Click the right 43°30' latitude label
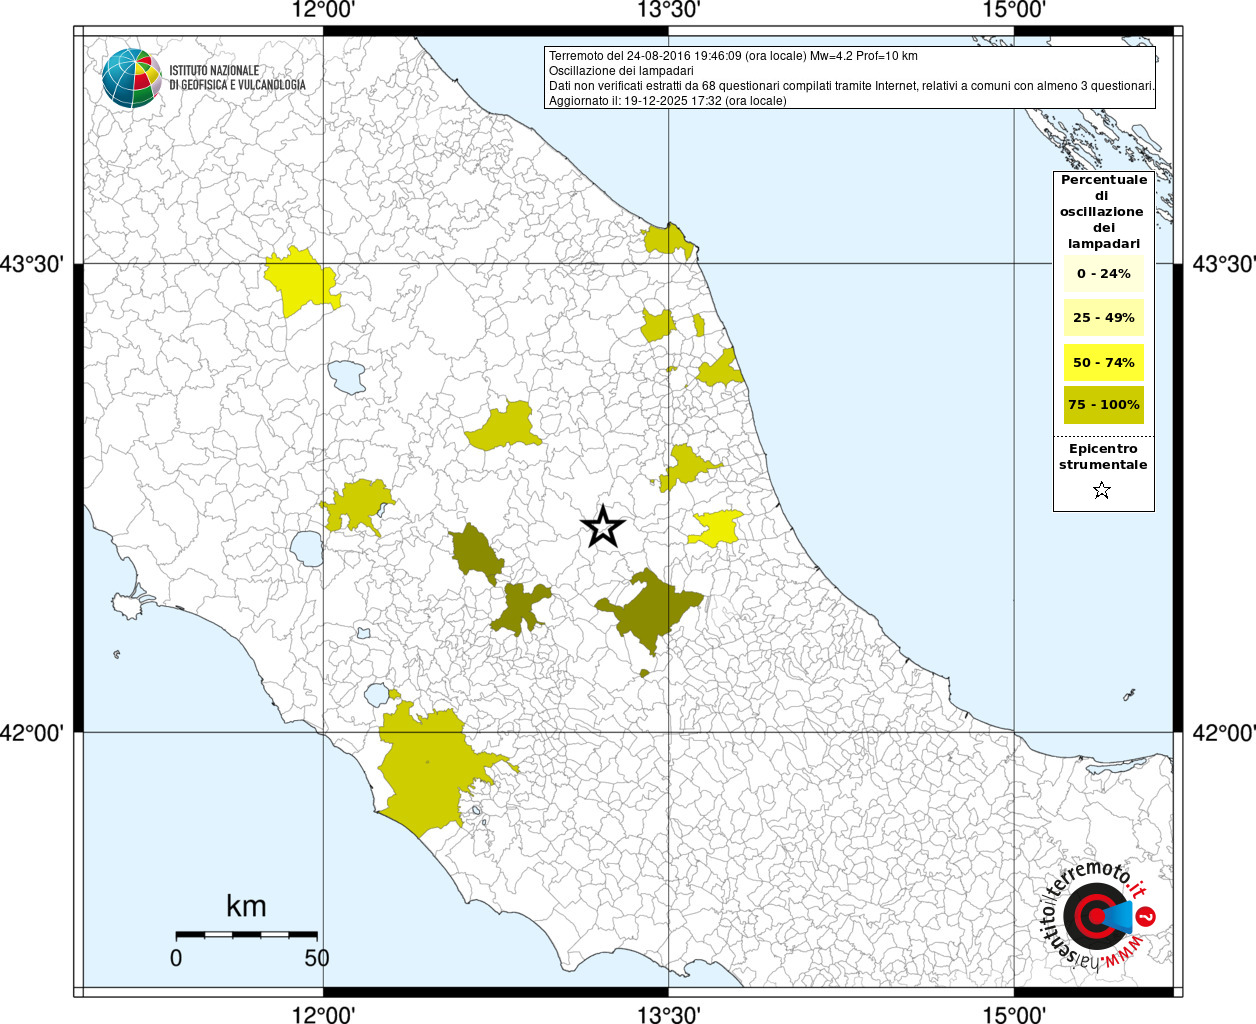The width and height of the screenshot is (1256, 1024). 1224,264
